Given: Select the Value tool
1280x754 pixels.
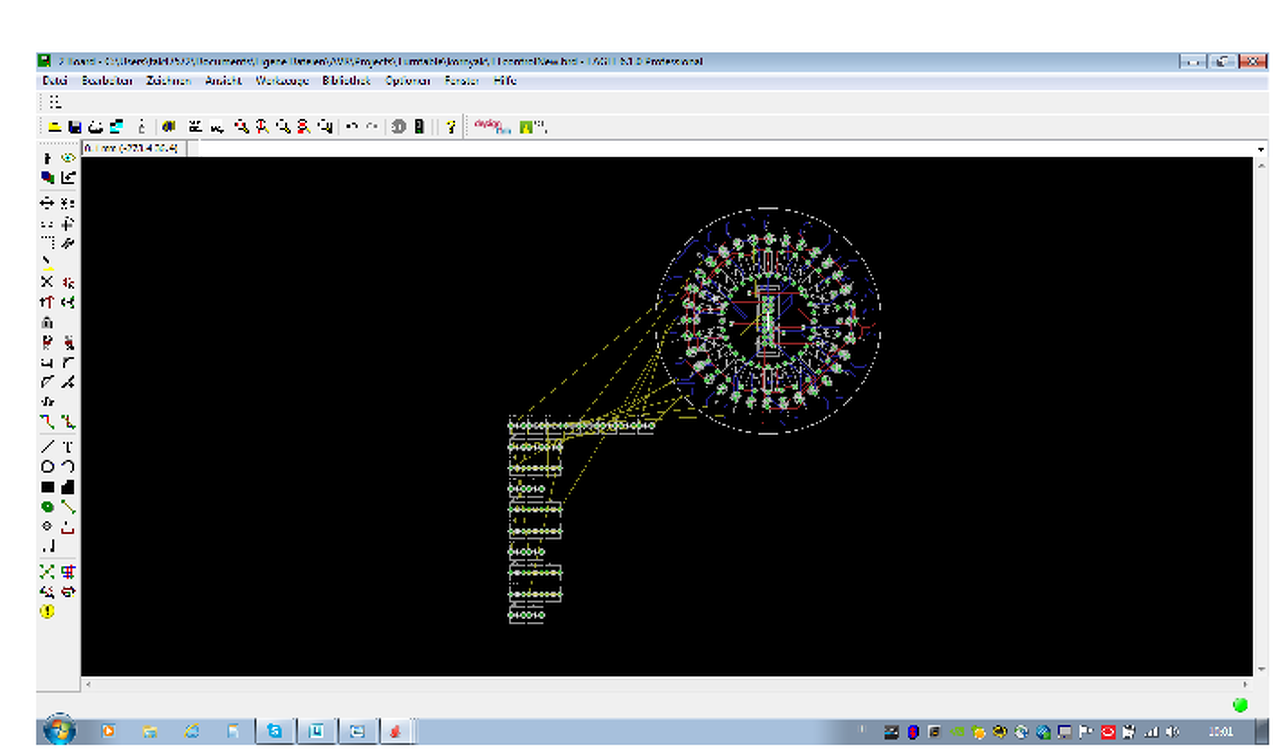Looking at the screenshot, I should point(68,342).
